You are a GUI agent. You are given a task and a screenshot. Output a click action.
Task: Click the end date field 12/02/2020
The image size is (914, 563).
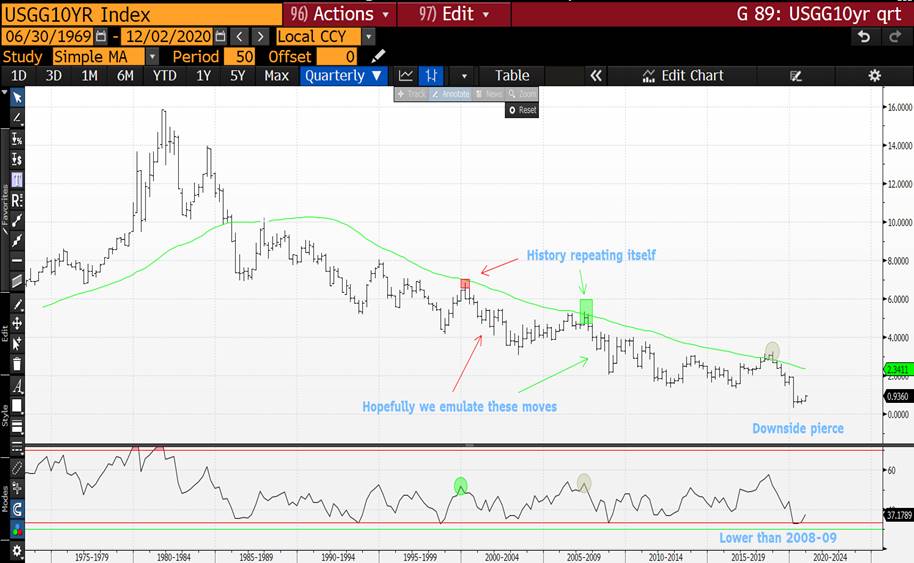[x=168, y=37]
